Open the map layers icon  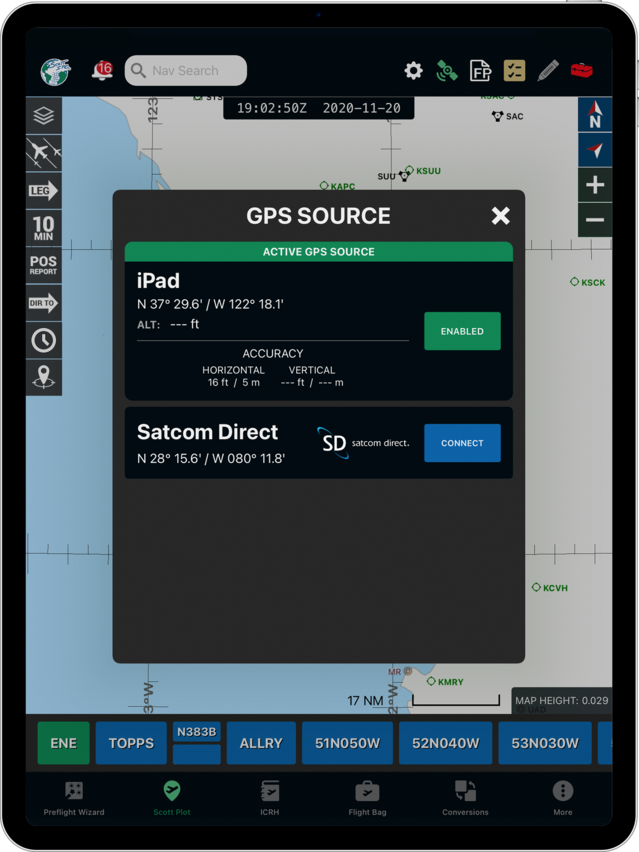point(43,116)
